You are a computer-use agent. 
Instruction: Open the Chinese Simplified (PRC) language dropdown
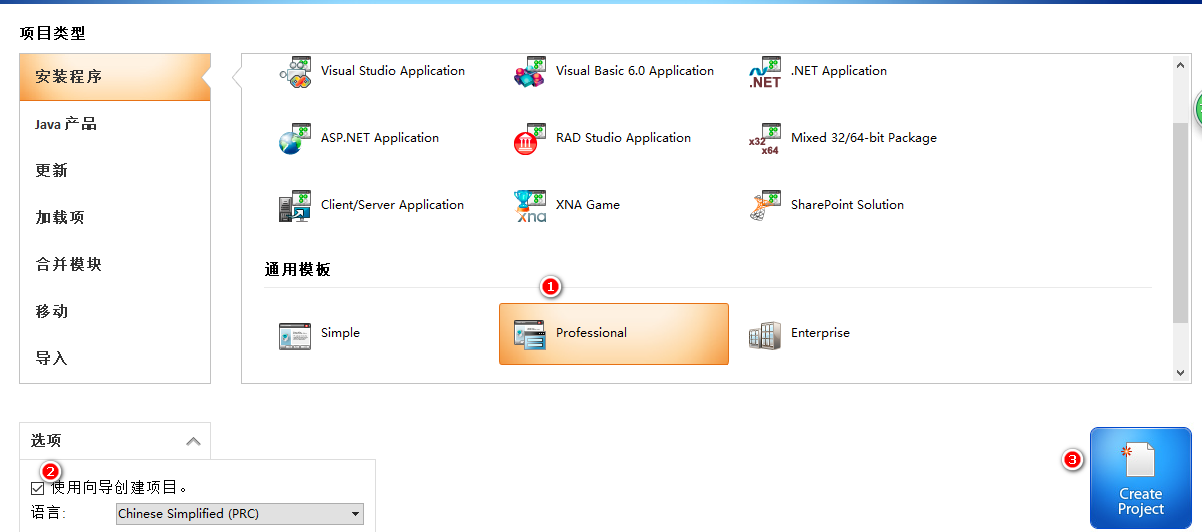(x=240, y=514)
